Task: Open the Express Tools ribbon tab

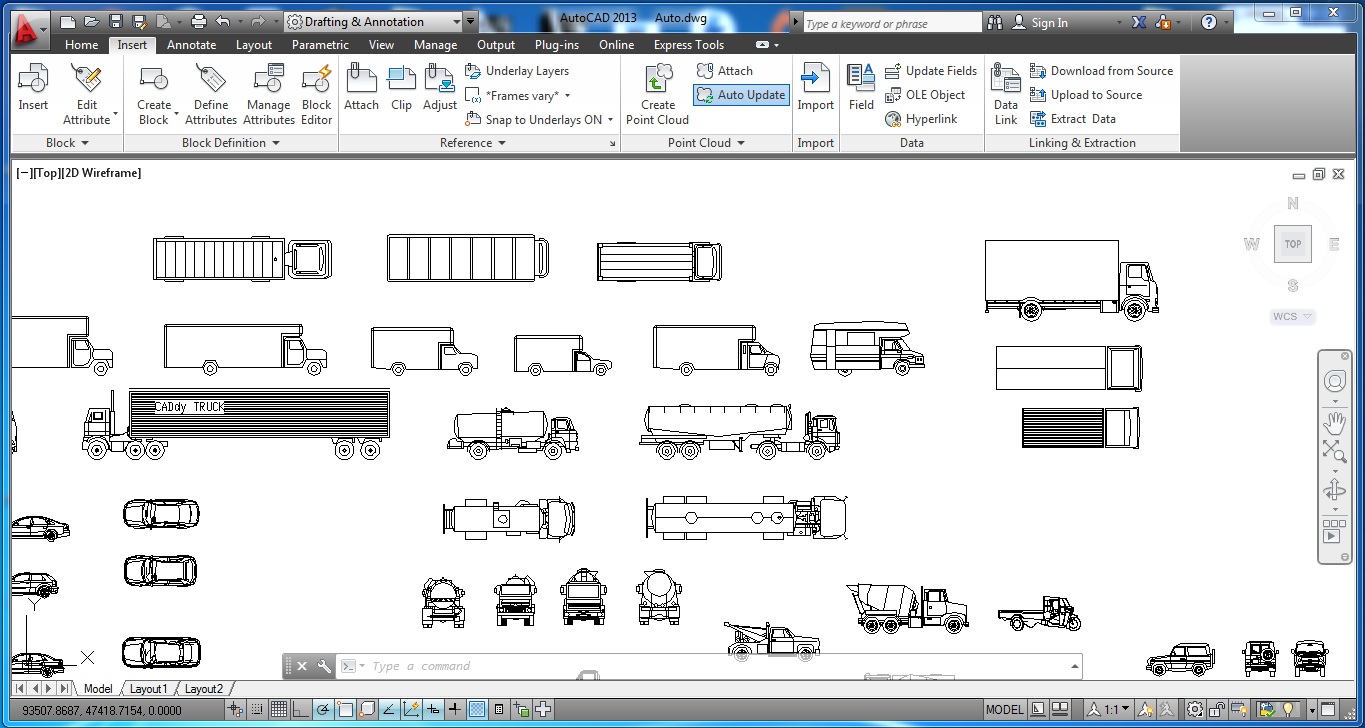Action: 689,45
